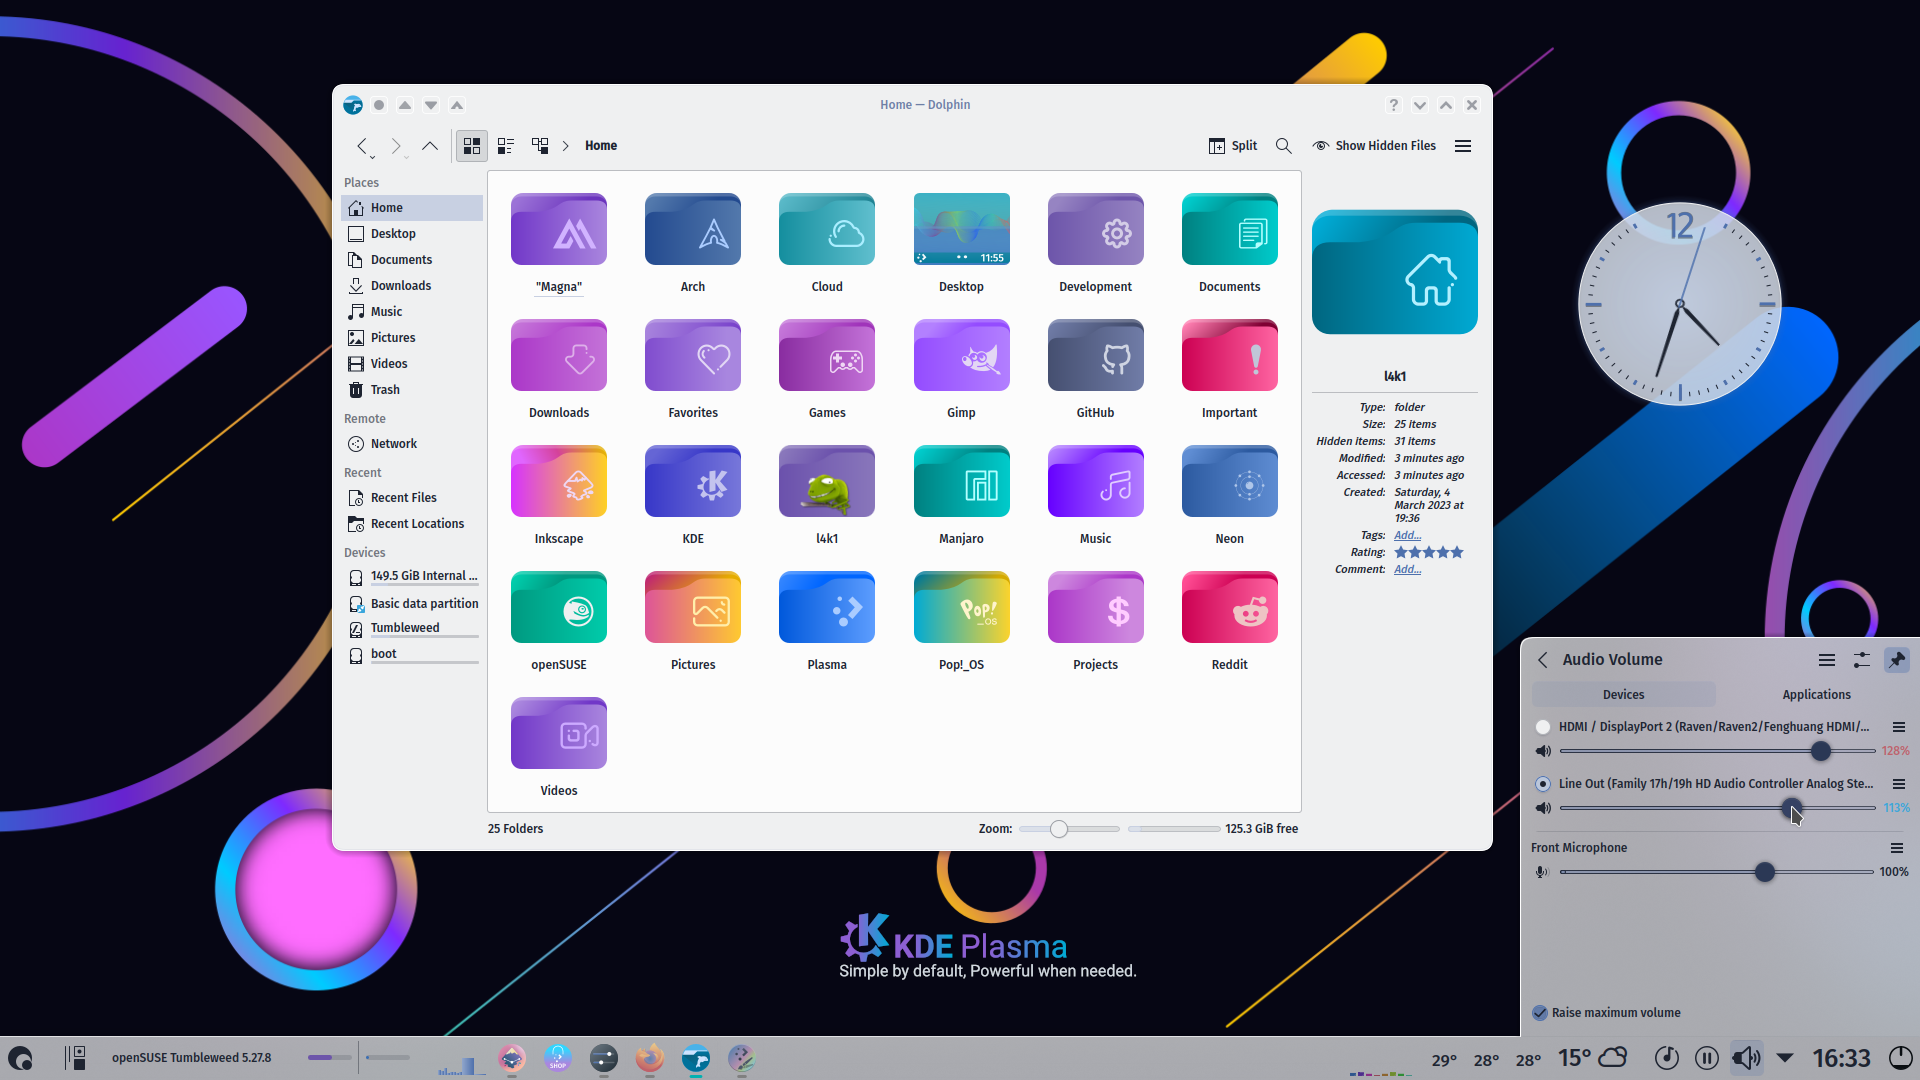The image size is (1920, 1080).
Task: Select HDMI / DisplayPort 2 as output device
Action: (x=1543, y=727)
